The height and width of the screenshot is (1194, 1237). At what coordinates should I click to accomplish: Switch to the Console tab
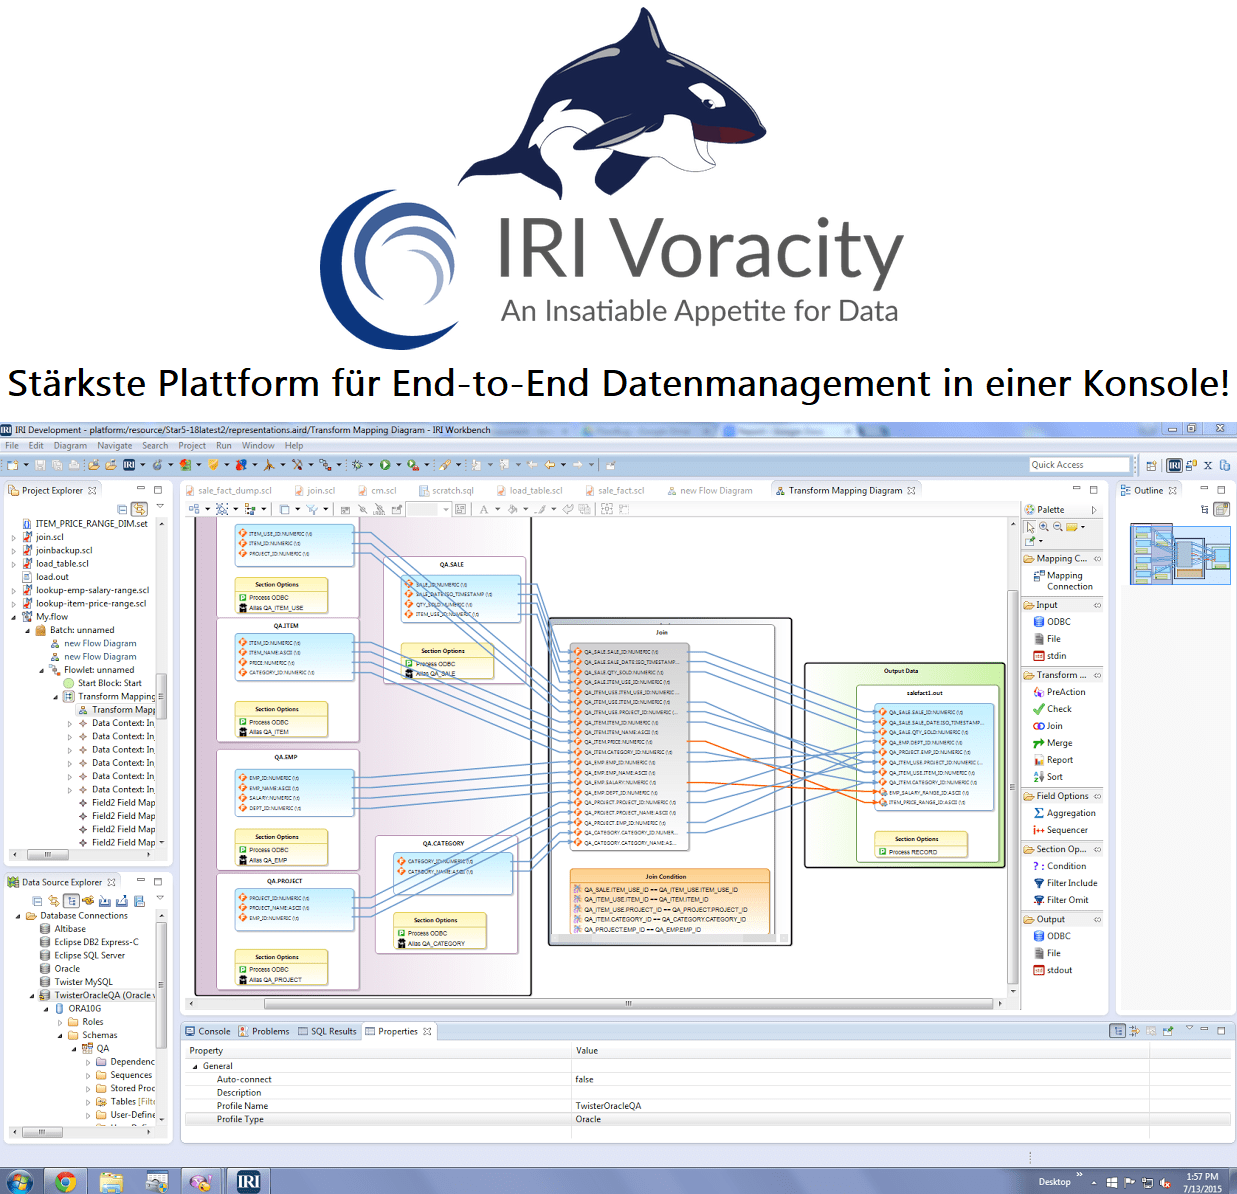(207, 1031)
